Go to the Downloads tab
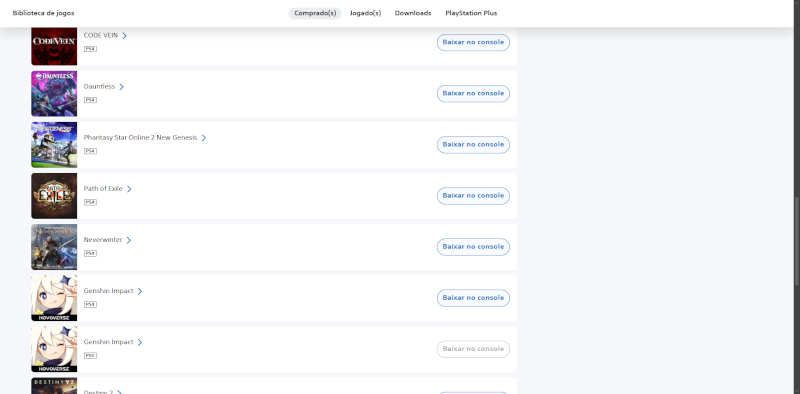This screenshot has width=800, height=394. (x=413, y=13)
